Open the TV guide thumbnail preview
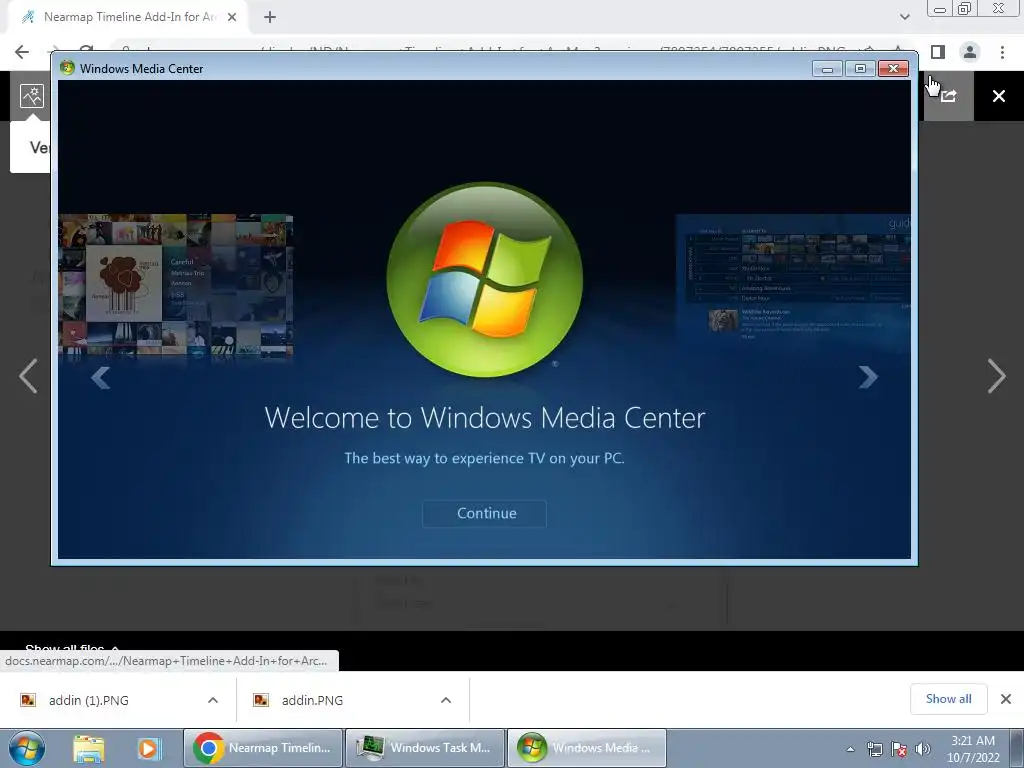Image resolution: width=1024 pixels, height=768 pixels. (793, 280)
